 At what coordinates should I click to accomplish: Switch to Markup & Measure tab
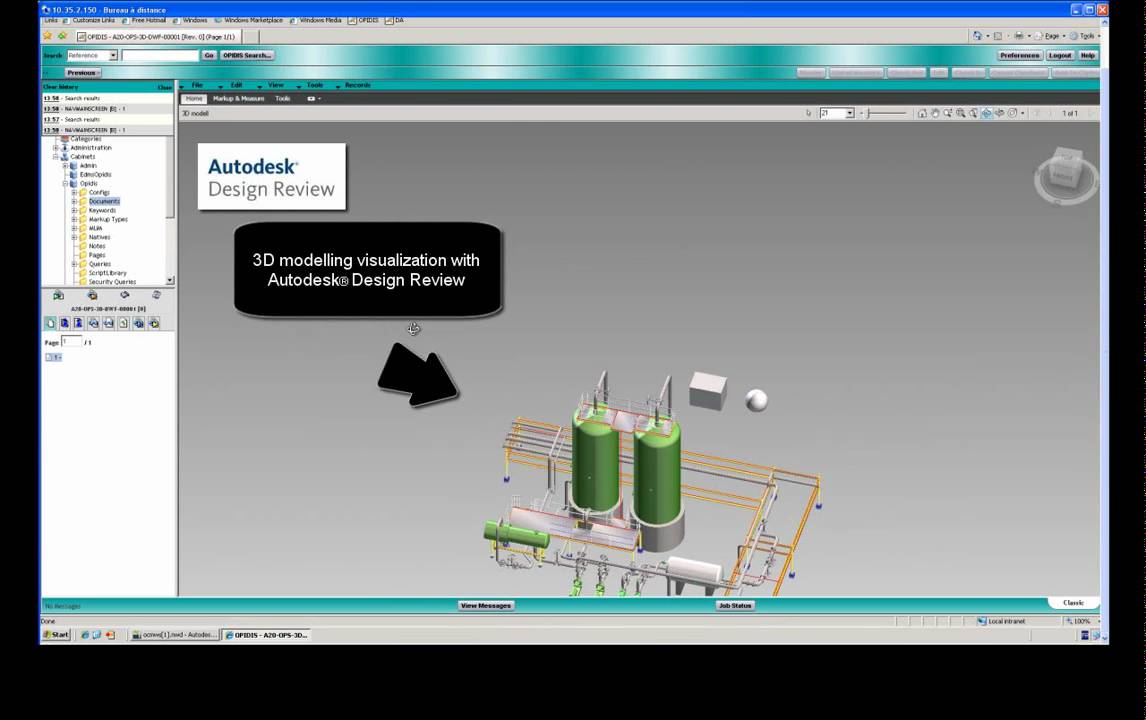coord(238,99)
